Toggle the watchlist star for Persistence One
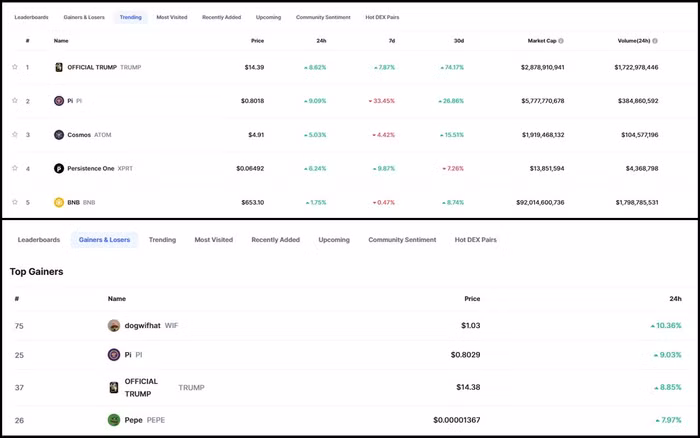This screenshot has width=700, height=438. tap(15, 168)
